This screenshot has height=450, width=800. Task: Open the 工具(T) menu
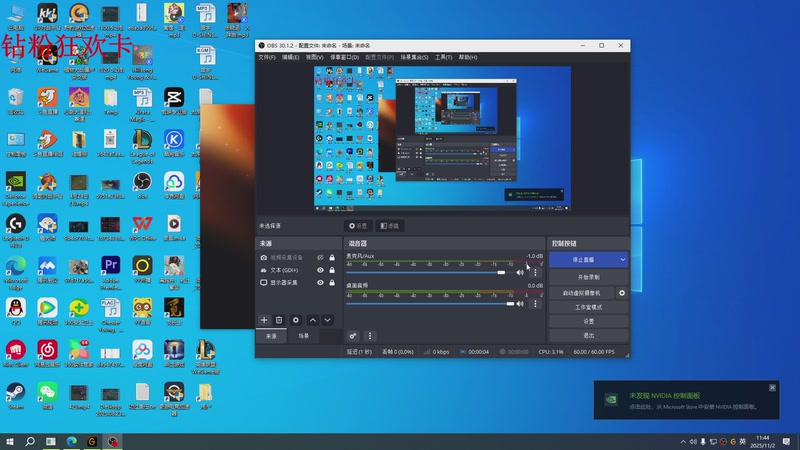click(x=443, y=57)
